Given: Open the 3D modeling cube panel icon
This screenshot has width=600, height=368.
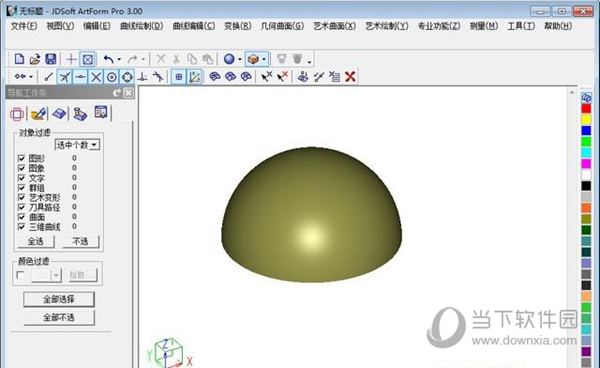Looking at the screenshot, I should point(17,114).
